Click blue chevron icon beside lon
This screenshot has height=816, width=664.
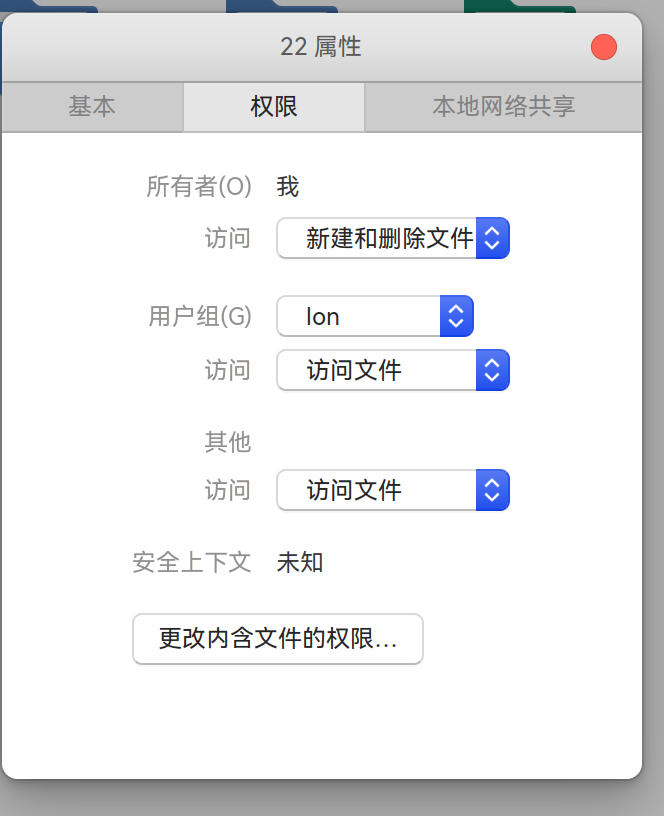[x=456, y=316]
